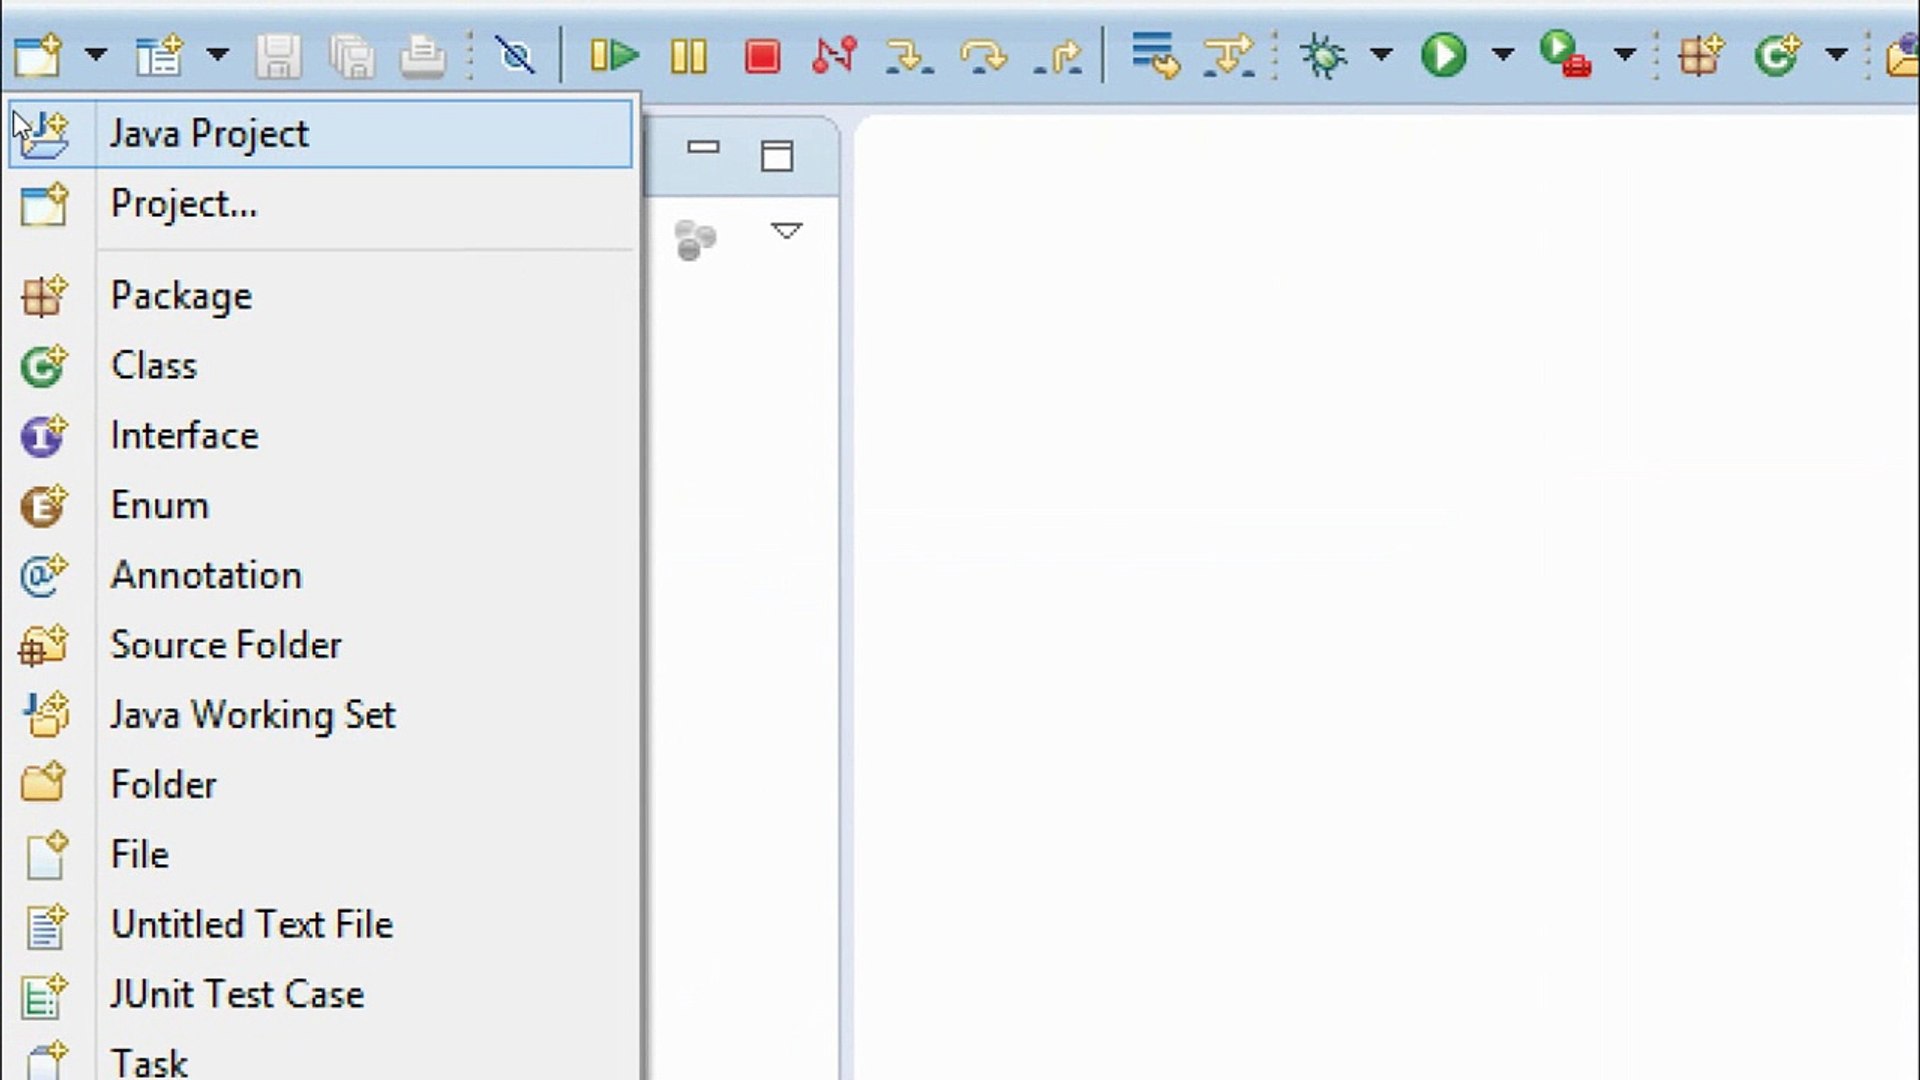Choose Enum menu entry
The height and width of the screenshot is (1080, 1920).
(x=320, y=506)
